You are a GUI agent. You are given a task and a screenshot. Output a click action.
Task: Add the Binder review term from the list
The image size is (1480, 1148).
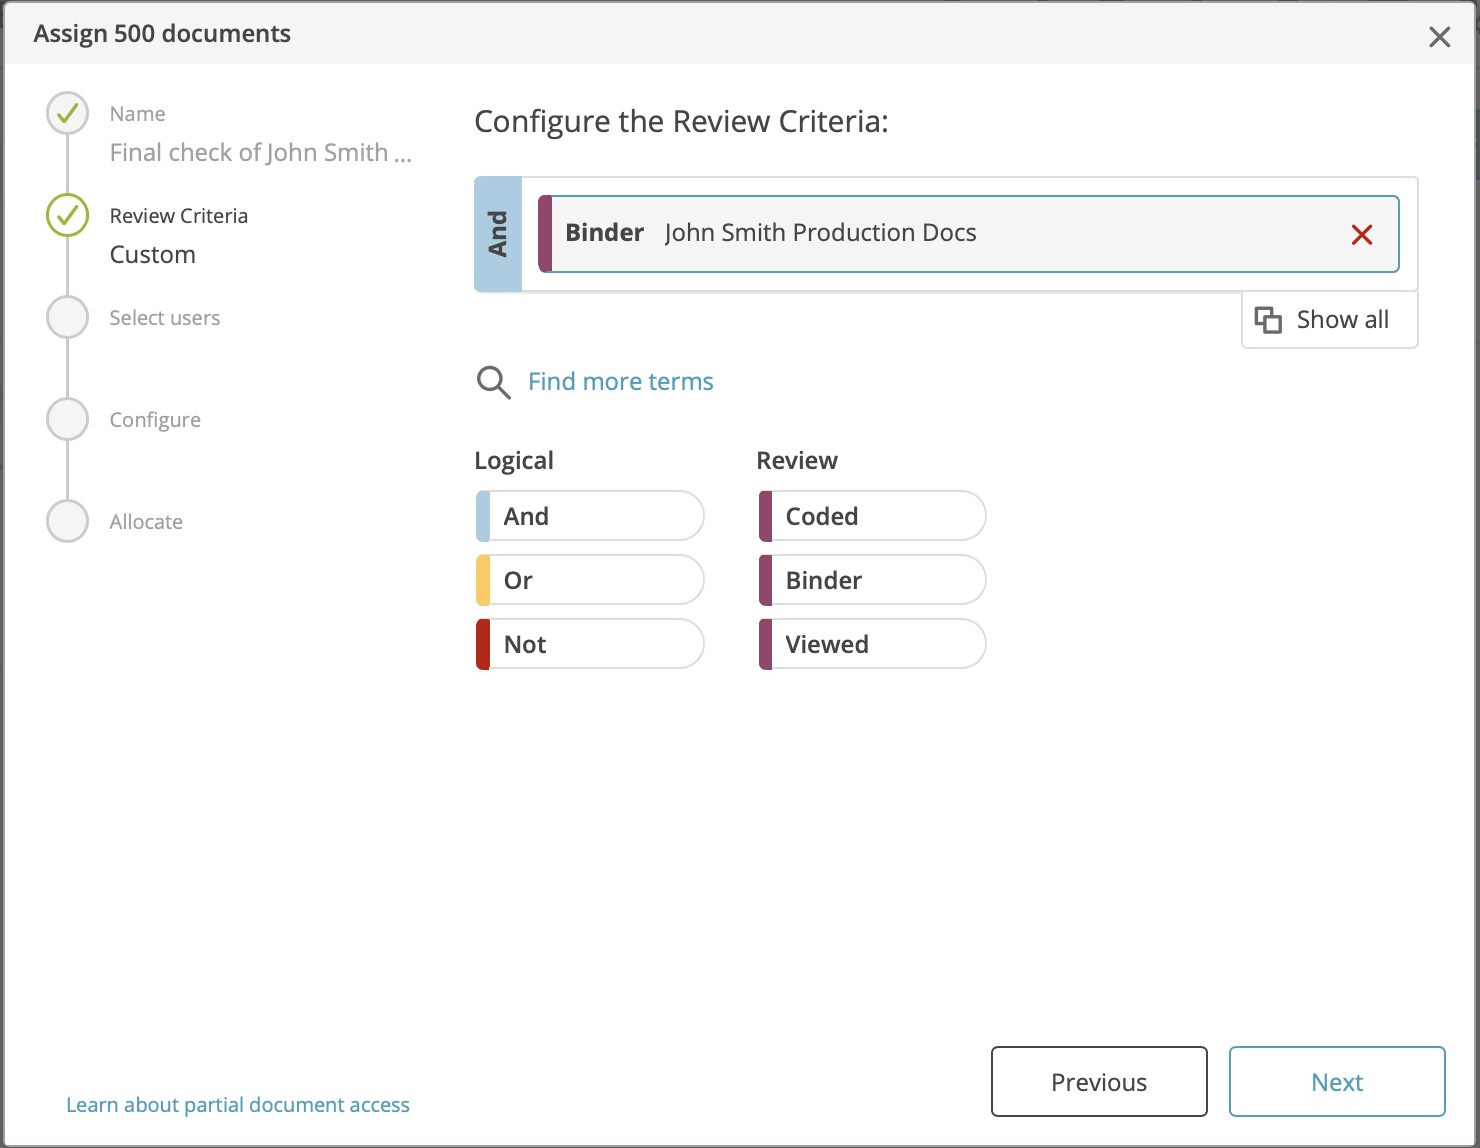click(872, 580)
